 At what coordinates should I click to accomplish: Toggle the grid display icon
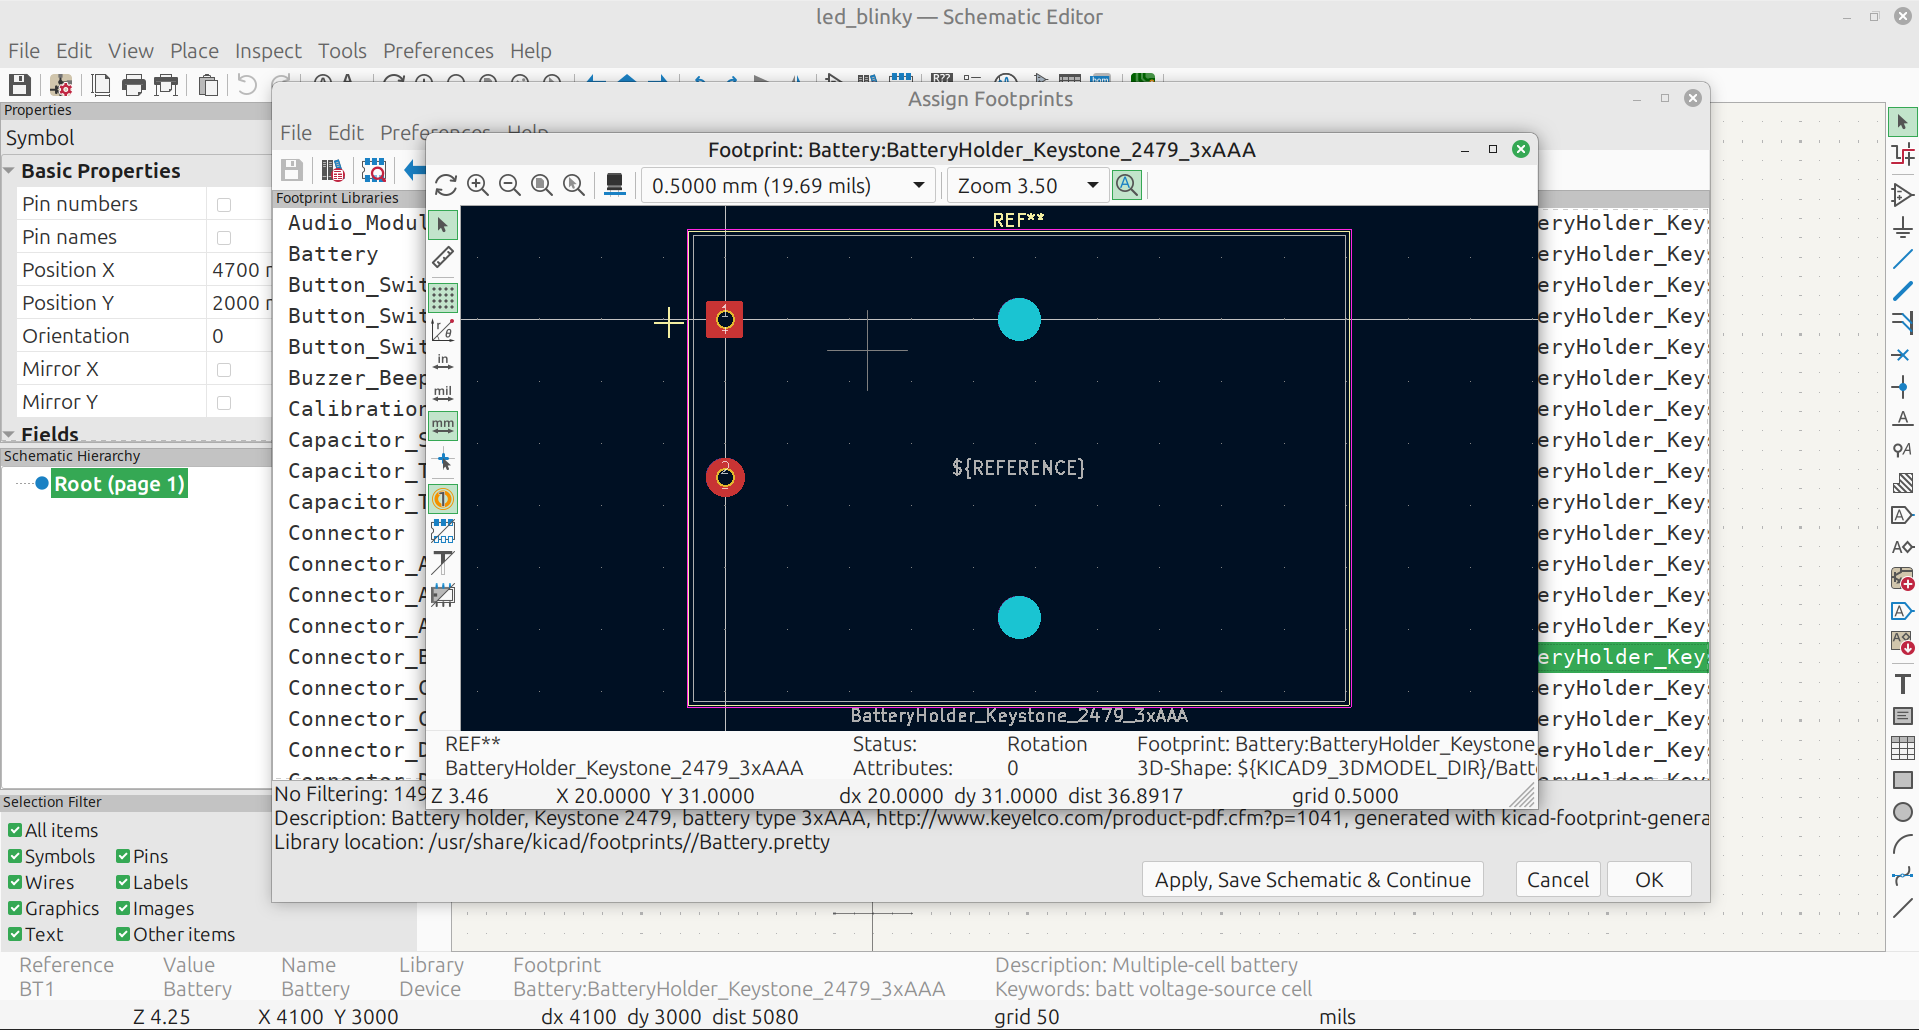pyautogui.click(x=443, y=297)
